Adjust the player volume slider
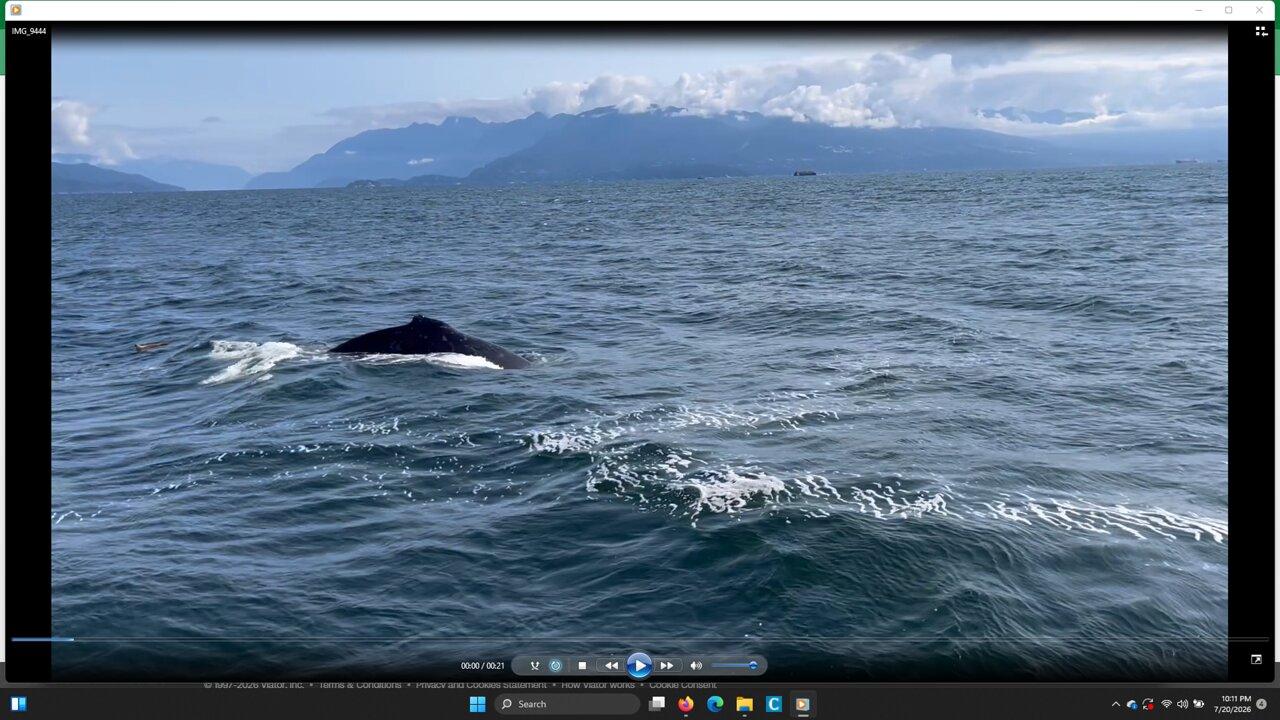Viewport: 1280px width, 720px height. pos(735,666)
